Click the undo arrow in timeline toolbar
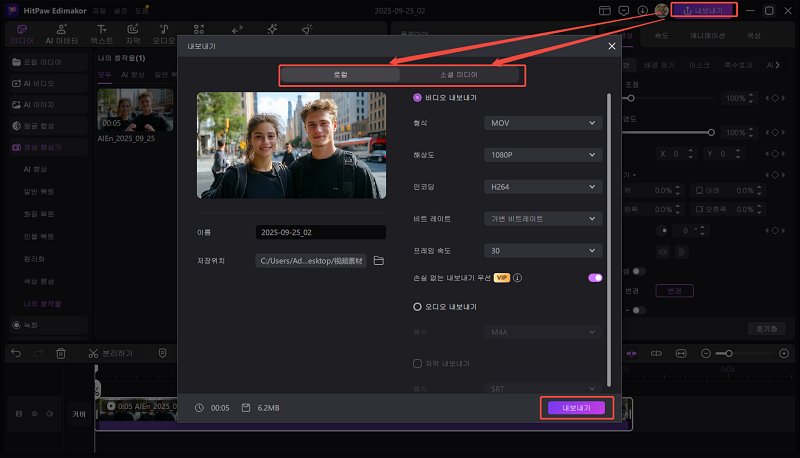 click(16, 353)
